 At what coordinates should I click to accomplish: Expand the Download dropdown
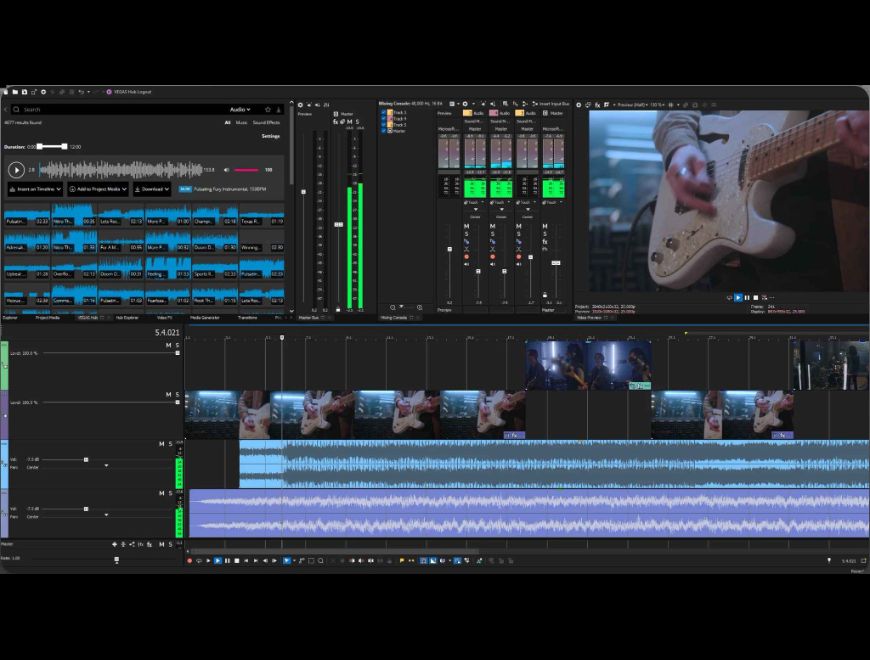pyautogui.click(x=151, y=189)
